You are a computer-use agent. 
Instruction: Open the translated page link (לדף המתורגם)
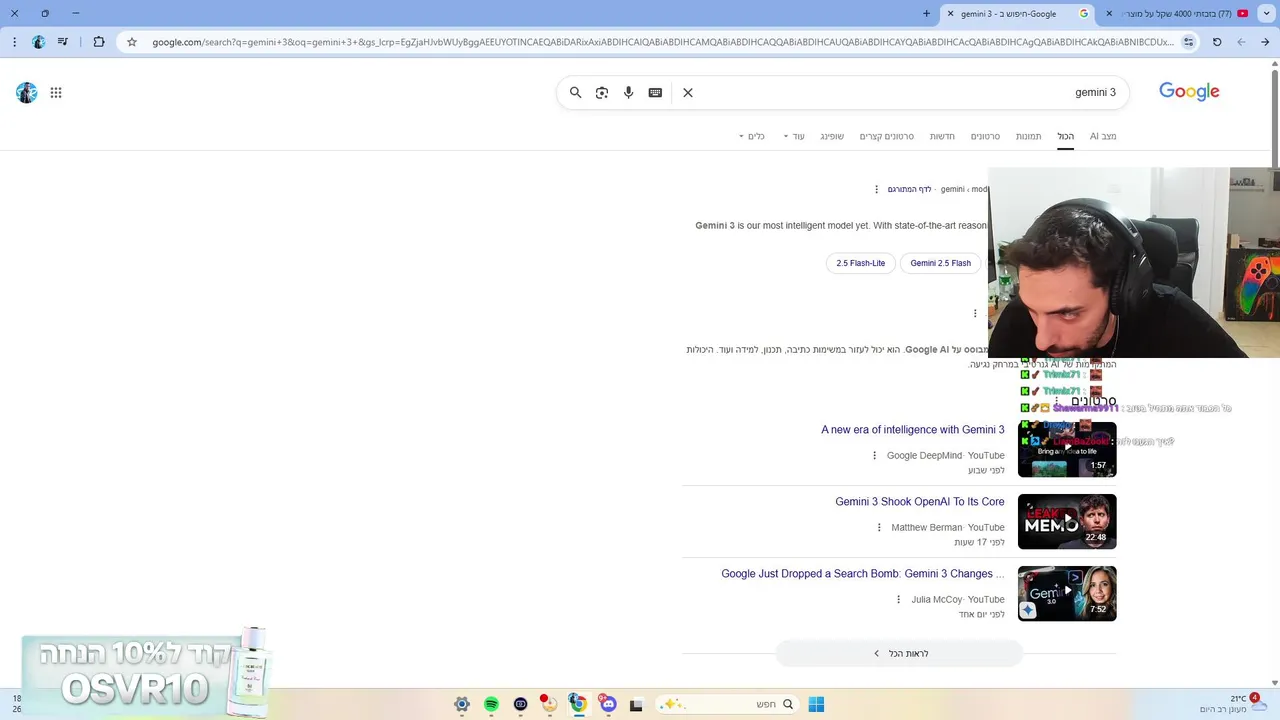tap(909, 189)
